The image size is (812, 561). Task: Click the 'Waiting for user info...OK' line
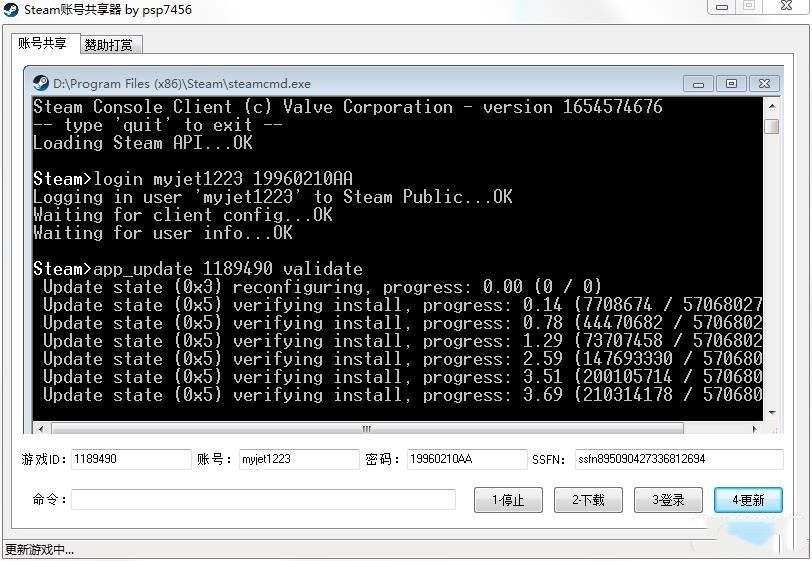click(163, 233)
